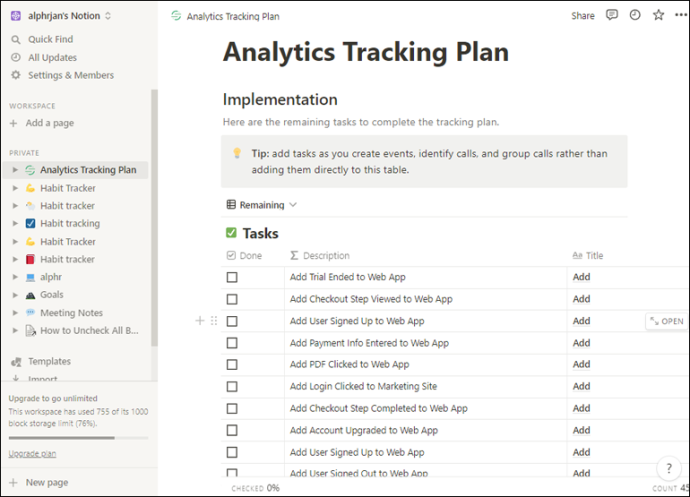Viewport: 690px width, 497px height.
Task: Open the comments speech bubble icon
Action: pyautogui.click(x=612, y=15)
